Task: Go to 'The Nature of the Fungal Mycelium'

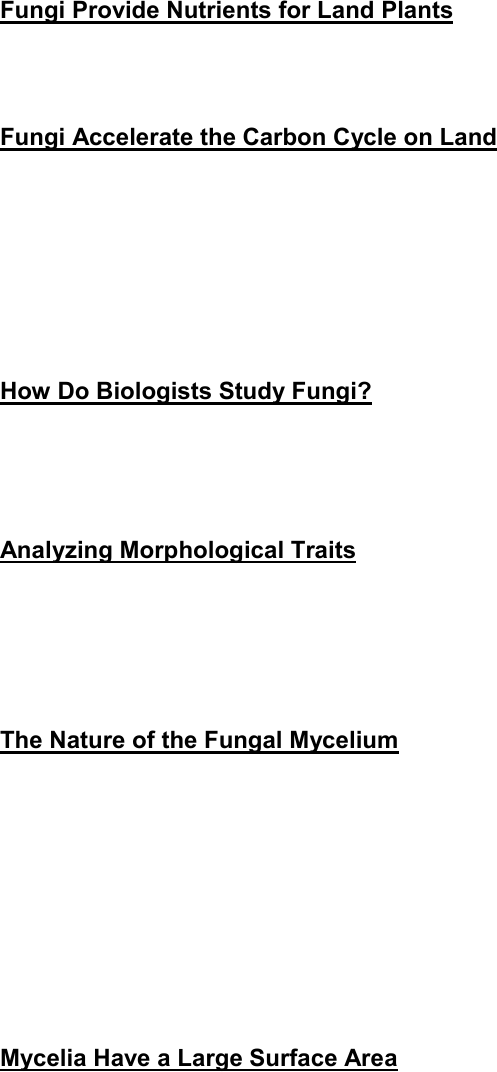Action: tap(199, 741)
